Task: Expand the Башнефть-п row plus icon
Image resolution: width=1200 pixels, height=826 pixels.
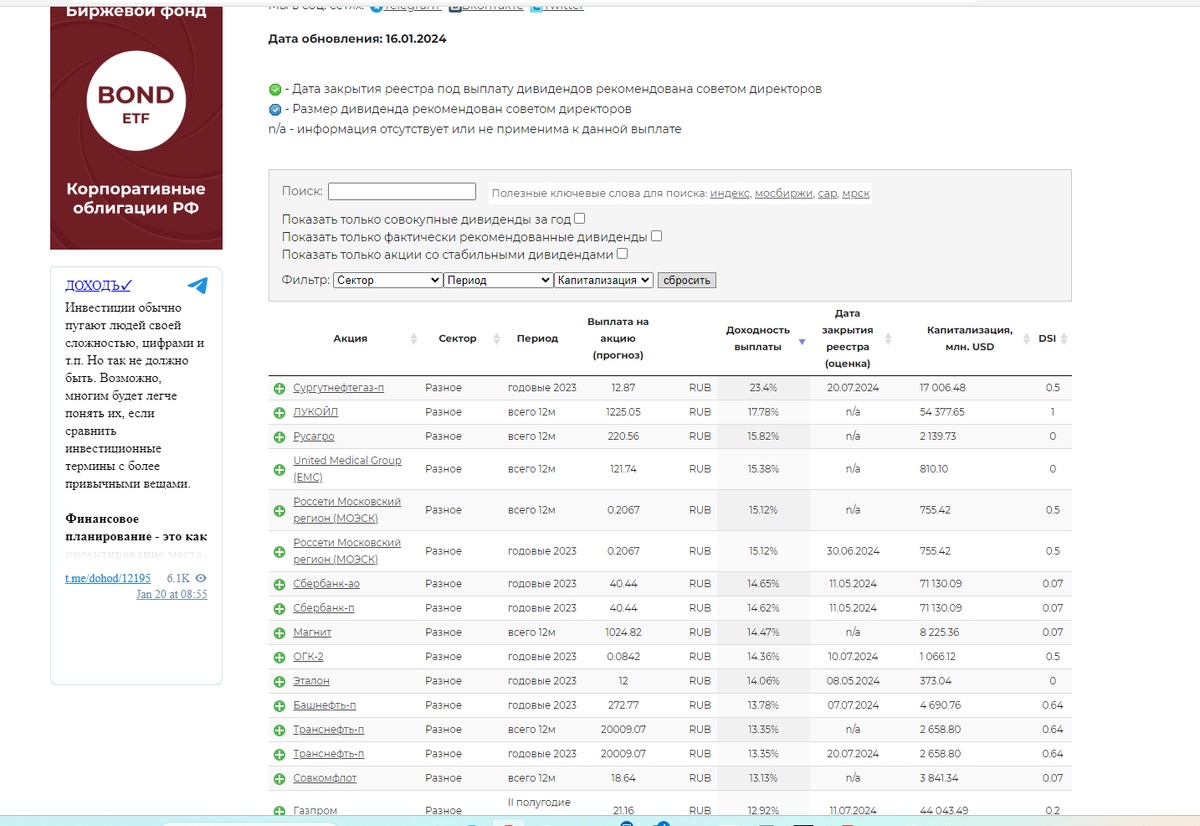Action: click(280, 706)
